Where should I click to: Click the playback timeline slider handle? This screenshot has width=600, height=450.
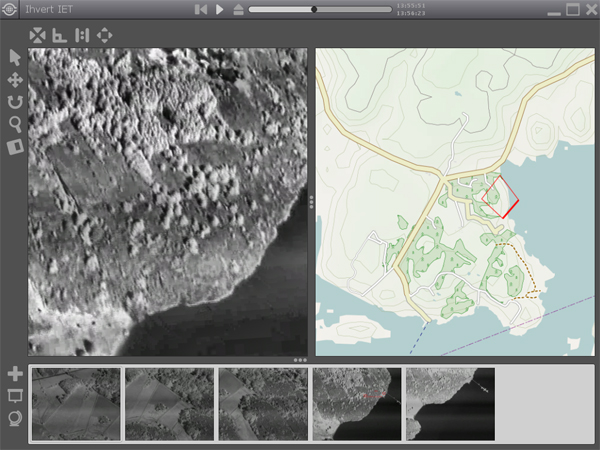pos(314,10)
